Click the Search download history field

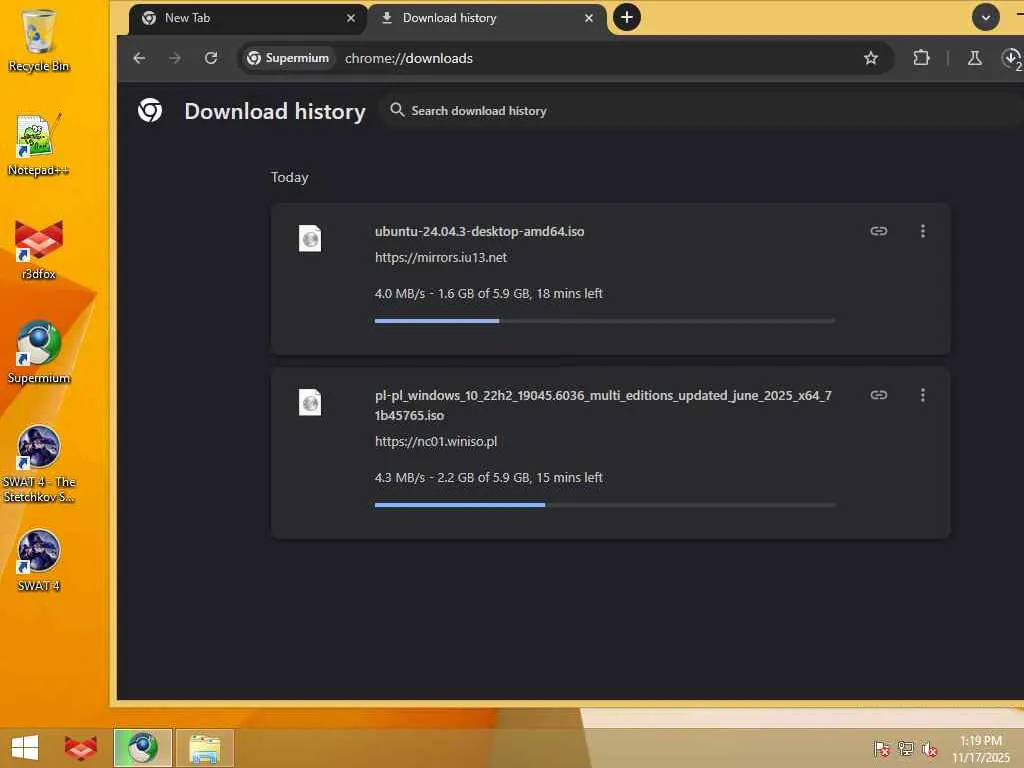(x=699, y=110)
